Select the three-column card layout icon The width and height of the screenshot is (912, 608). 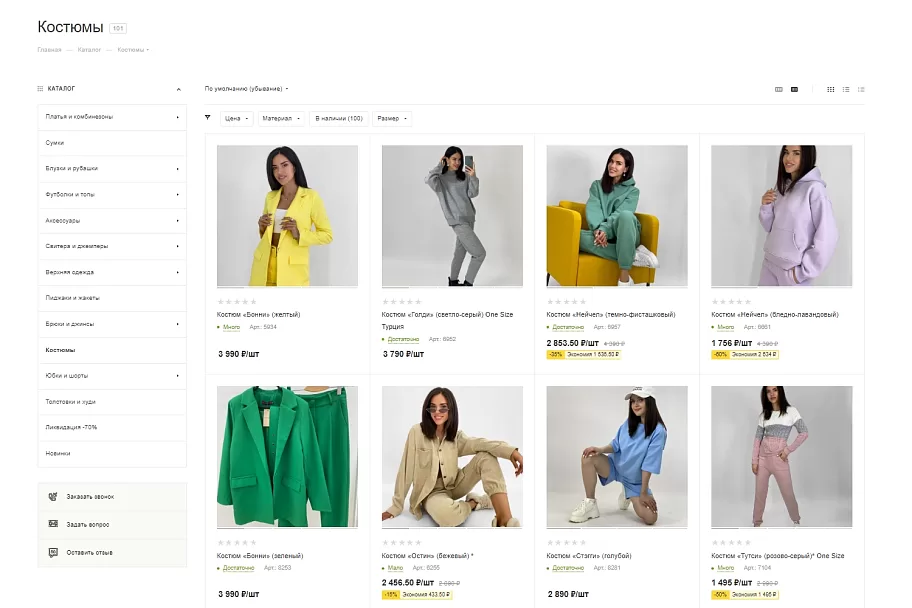point(779,89)
